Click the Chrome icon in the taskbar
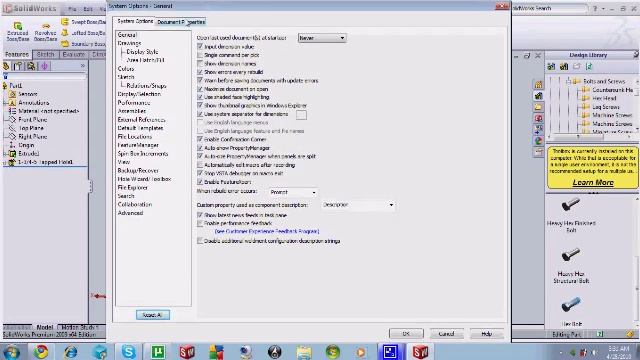640x360 pixels. (x=41, y=351)
